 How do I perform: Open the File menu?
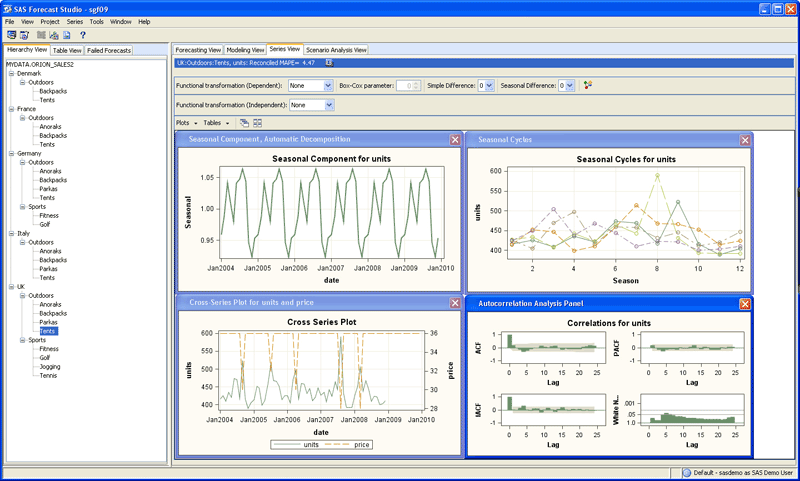(x=10, y=22)
